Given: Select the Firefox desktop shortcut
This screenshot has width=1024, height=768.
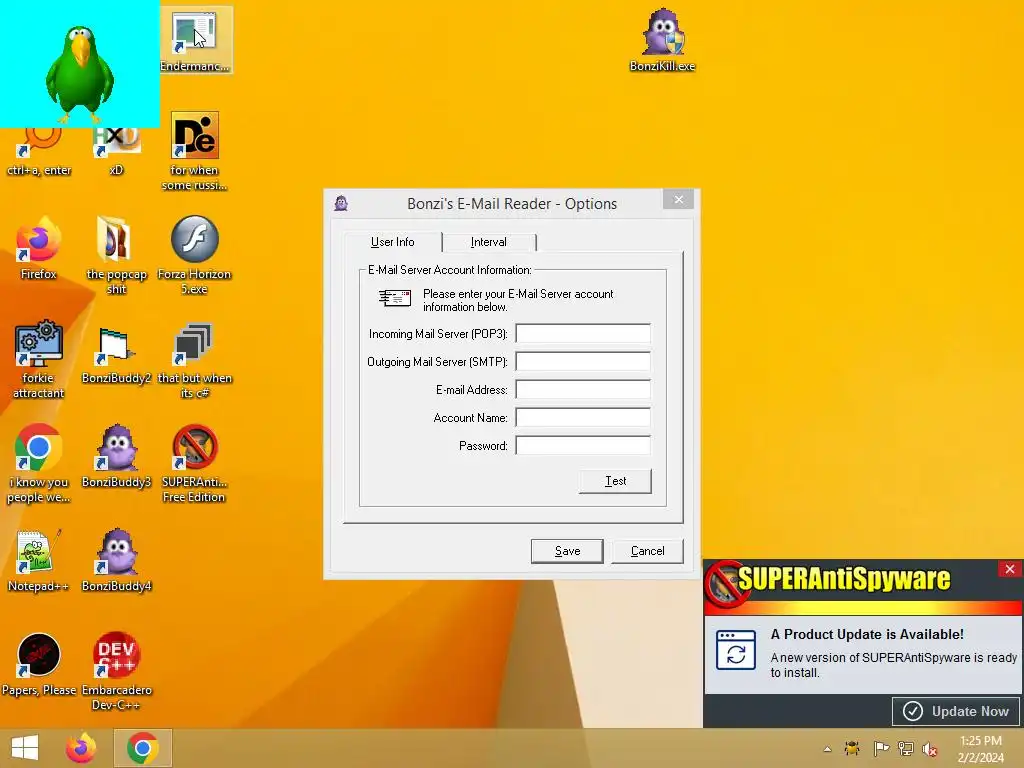Looking at the screenshot, I should (39, 249).
